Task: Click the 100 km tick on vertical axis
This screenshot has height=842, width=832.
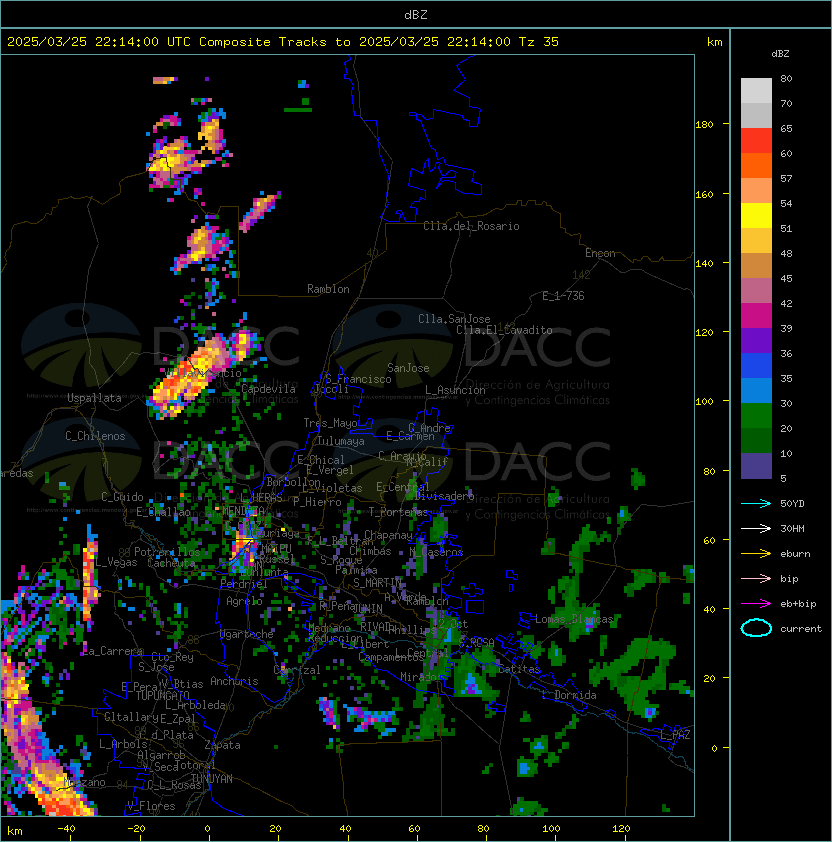Action: [704, 401]
